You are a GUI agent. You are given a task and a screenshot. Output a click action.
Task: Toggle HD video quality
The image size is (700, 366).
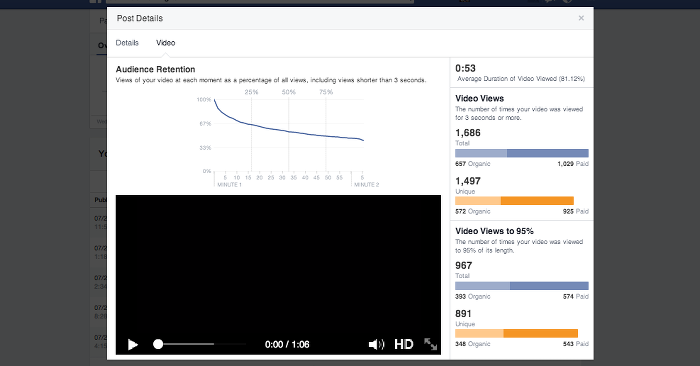pos(404,344)
